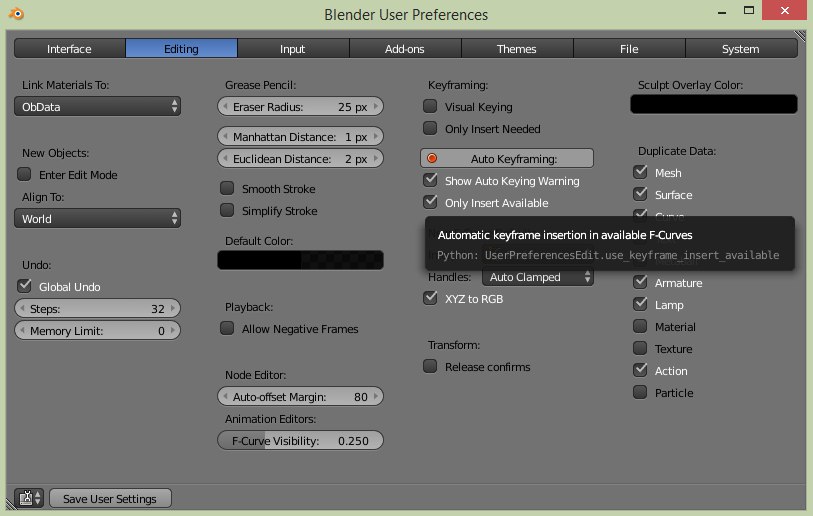Viewport: 813px width, 516px height.
Task: Switch to the File tab
Action: [x=629, y=49]
